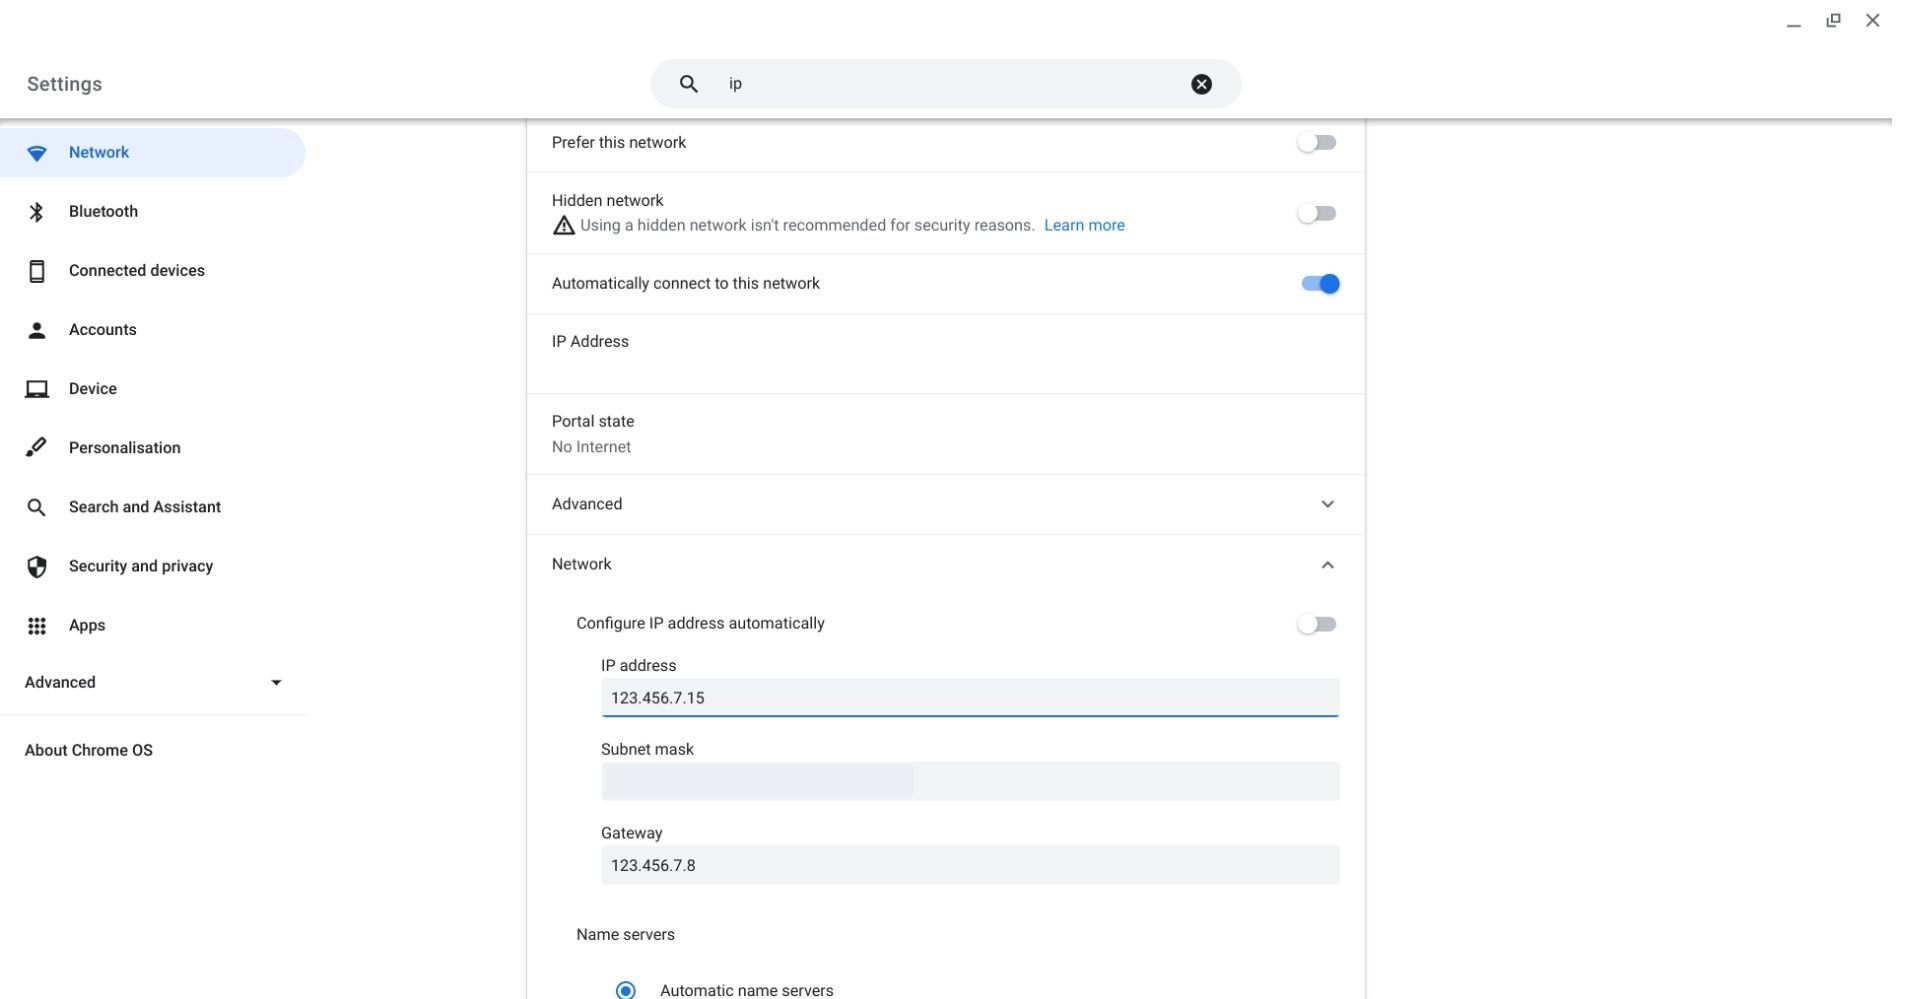Screen dimensions: 1920x999
Task: Select the Accounts person icon
Action: click(37, 330)
